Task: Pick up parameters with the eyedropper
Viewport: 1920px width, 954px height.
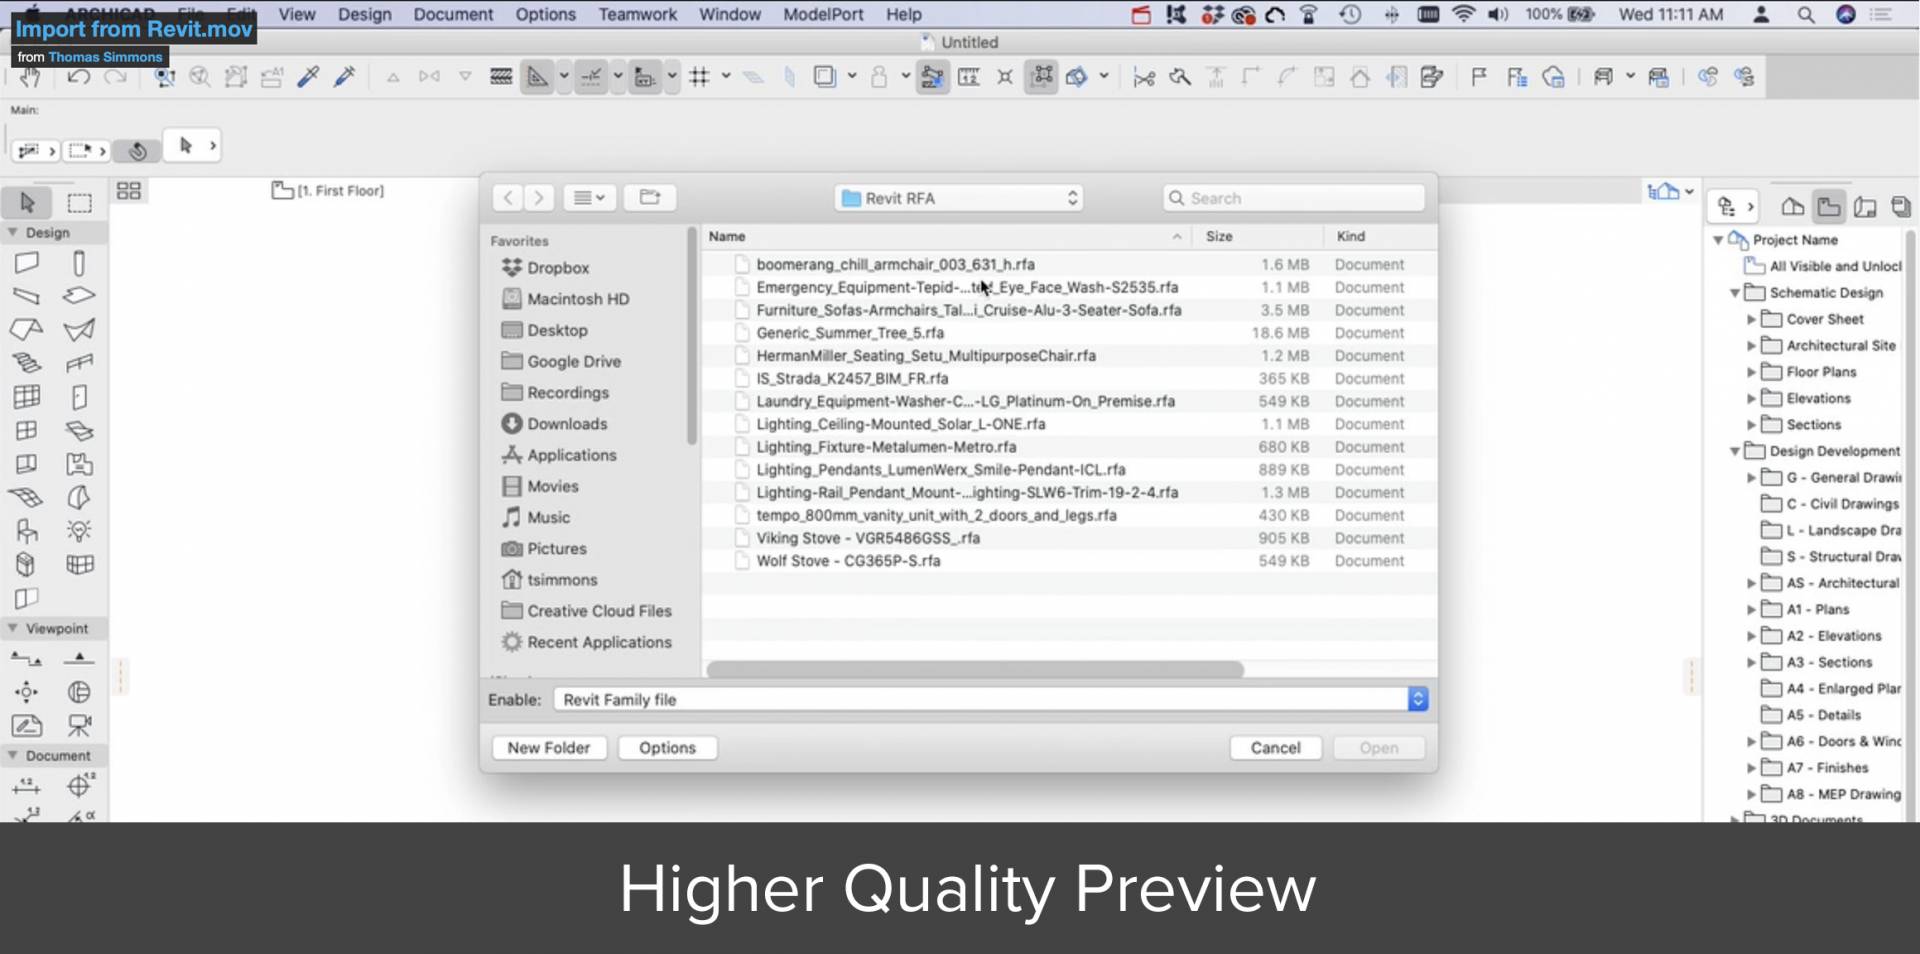Action: point(308,77)
